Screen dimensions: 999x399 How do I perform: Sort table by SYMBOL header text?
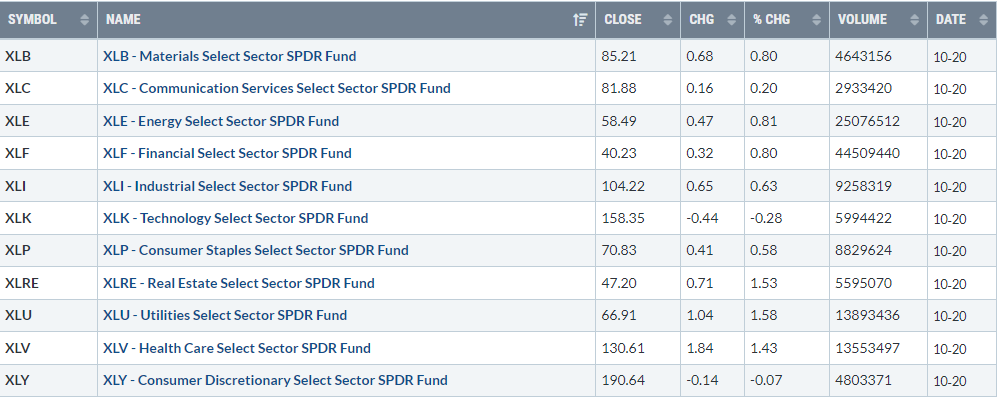(32, 20)
